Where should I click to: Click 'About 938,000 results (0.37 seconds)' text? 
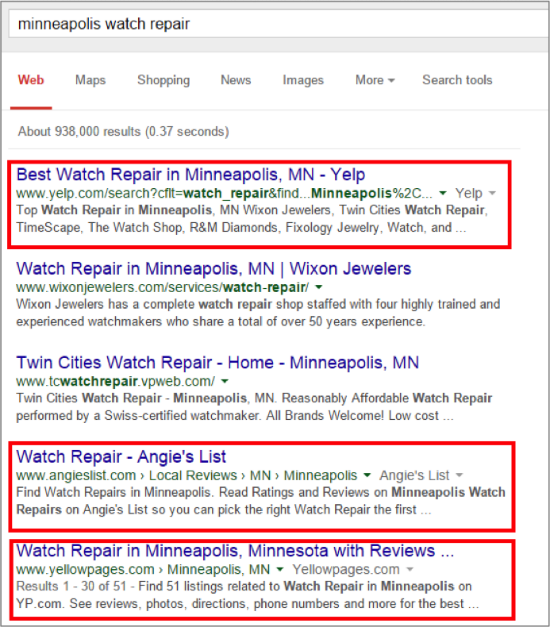click(124, 132)
